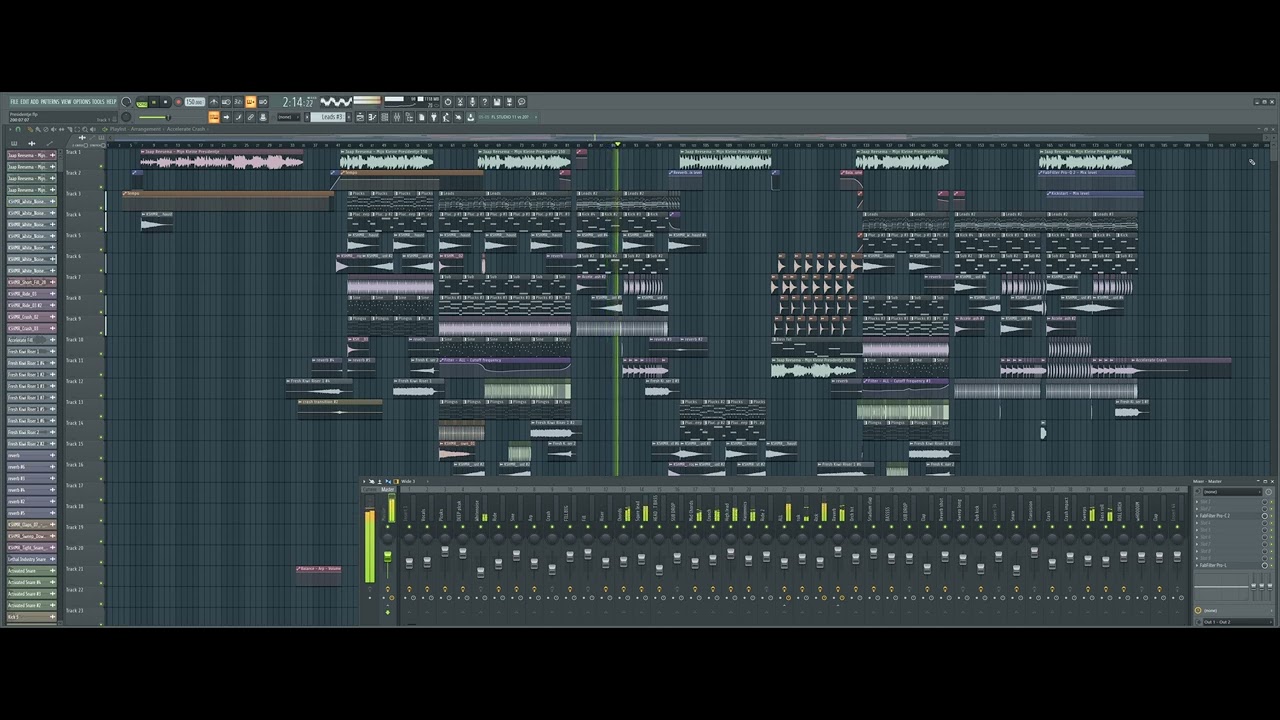Click the FL STUDIO 11 vs 20 hint bar
Screen dimensions: 1280x720
click(507, 117)
